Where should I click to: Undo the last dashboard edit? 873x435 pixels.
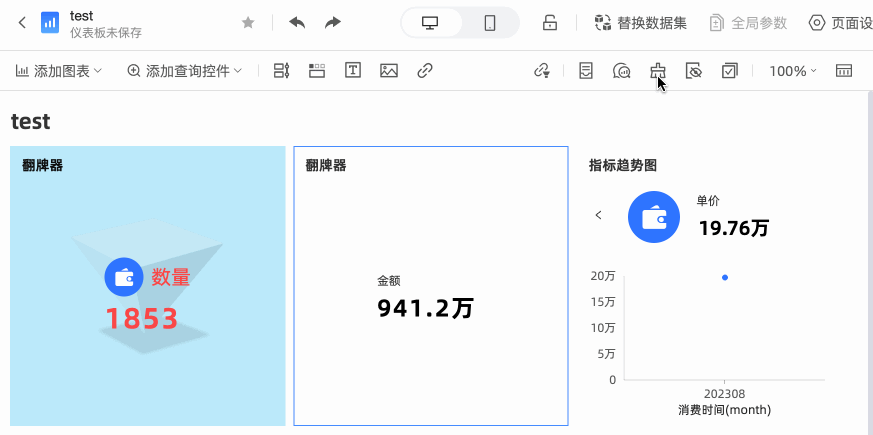297,23
